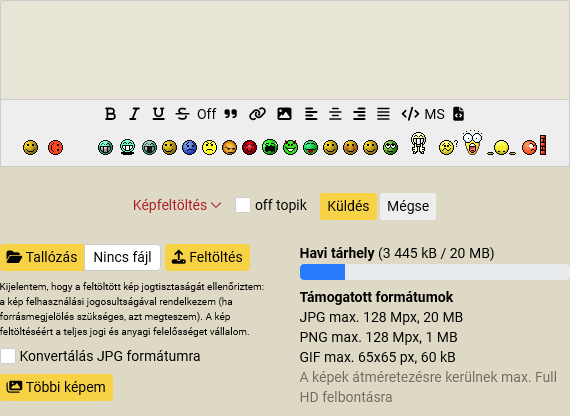570x416 pixels.
Task: Click the Full HD resize notice text
Action: (428, 387)
